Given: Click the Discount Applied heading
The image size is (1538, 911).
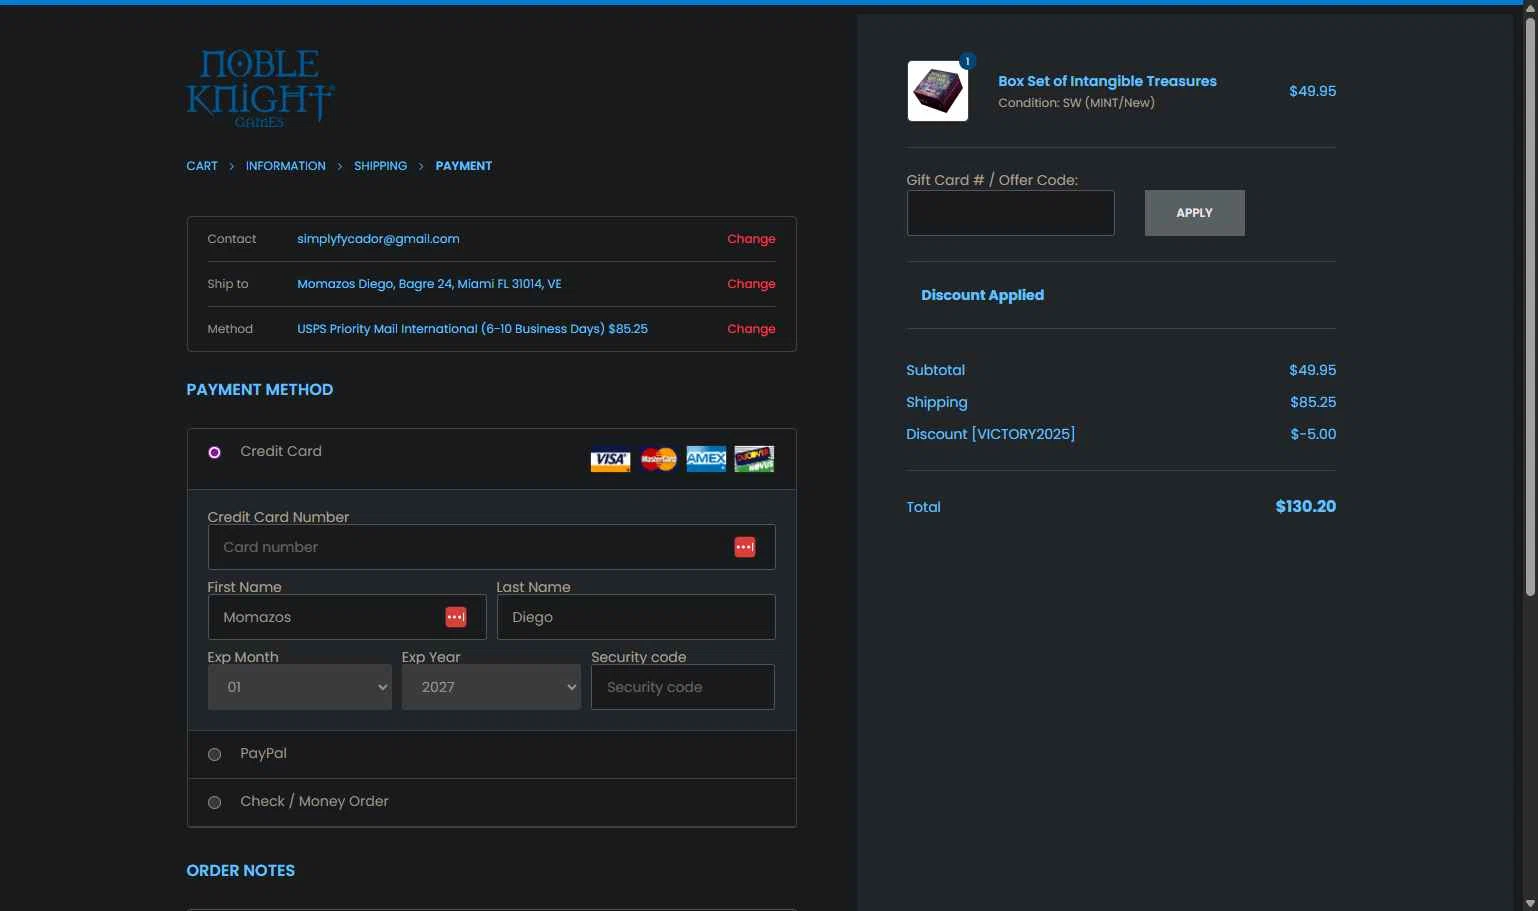Looking at the screenshot, I should coord(982,295).
